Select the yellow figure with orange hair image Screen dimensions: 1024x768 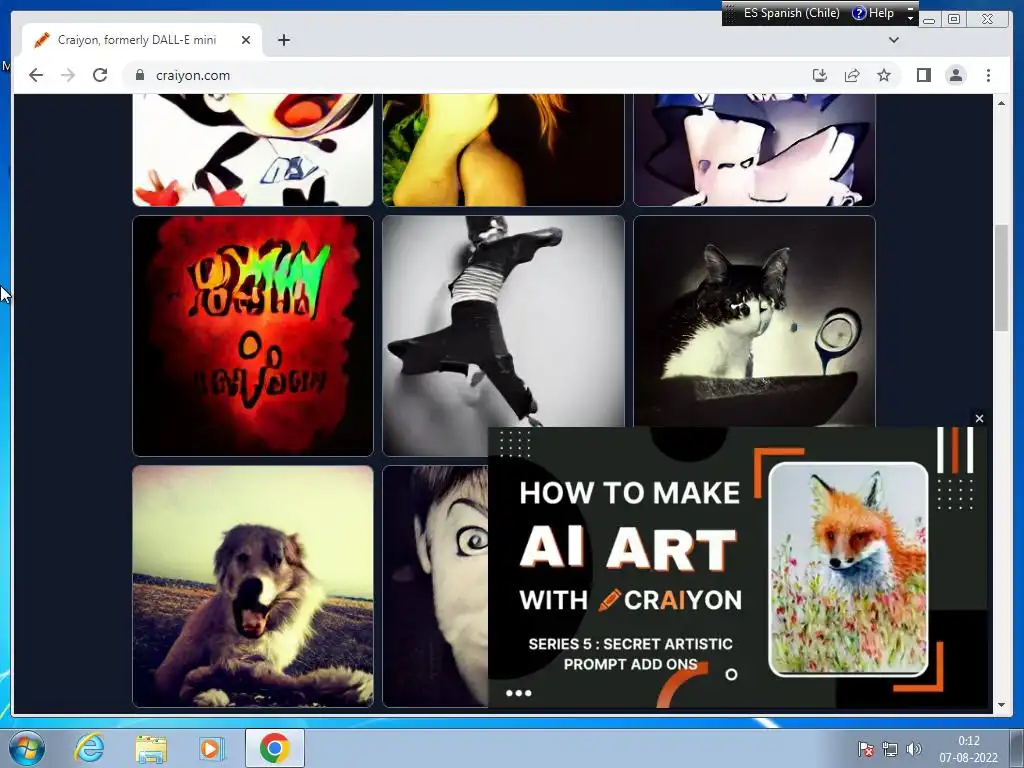pyautogui.click(x=503, y=150)
